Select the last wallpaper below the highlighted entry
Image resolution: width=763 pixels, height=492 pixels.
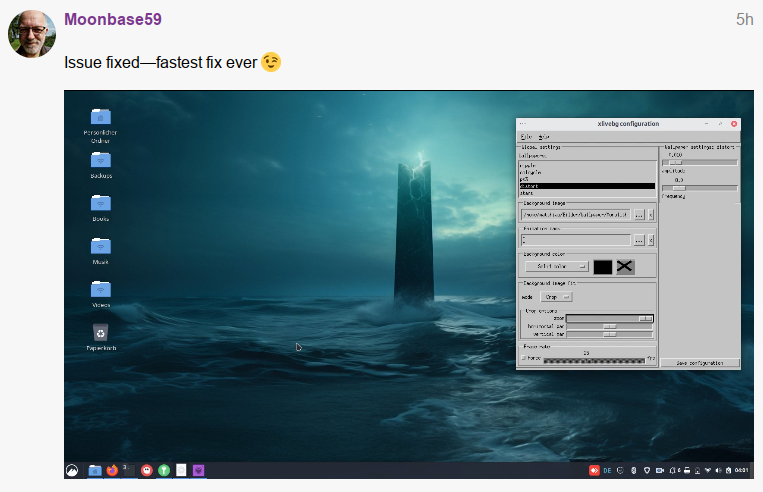(587, 193)
